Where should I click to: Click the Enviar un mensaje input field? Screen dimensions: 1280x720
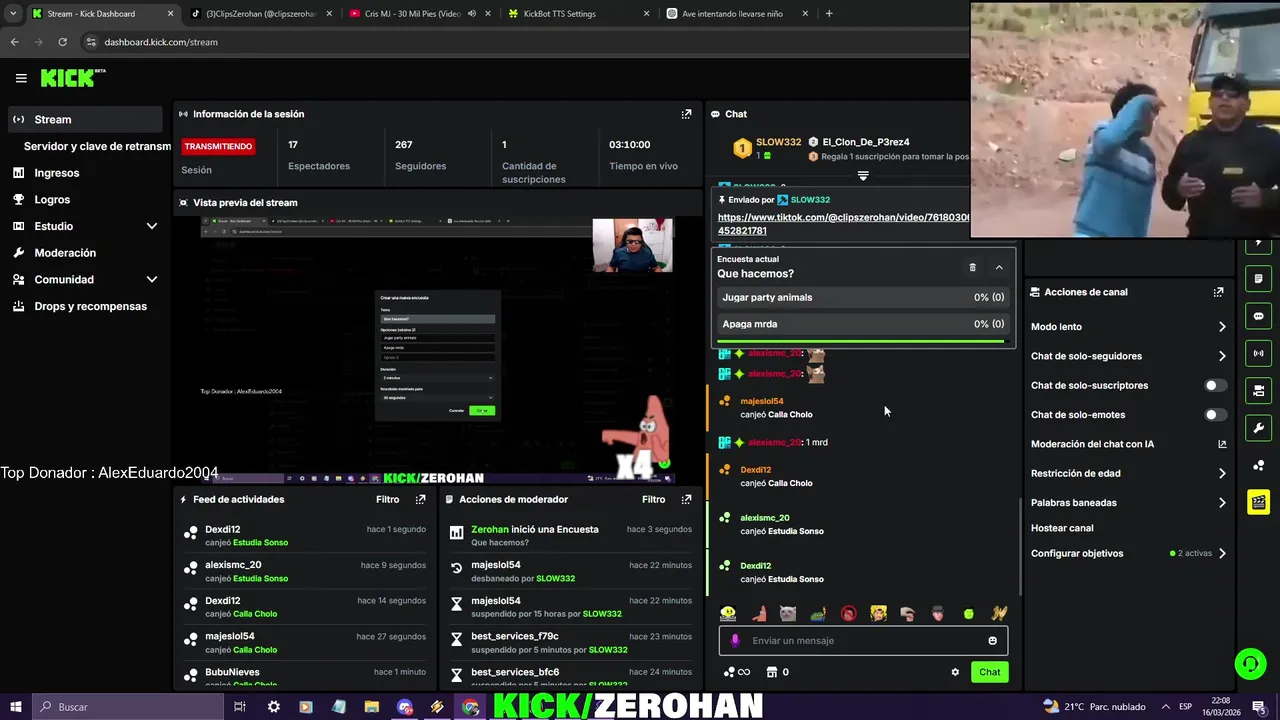click(x=863, y=641)
